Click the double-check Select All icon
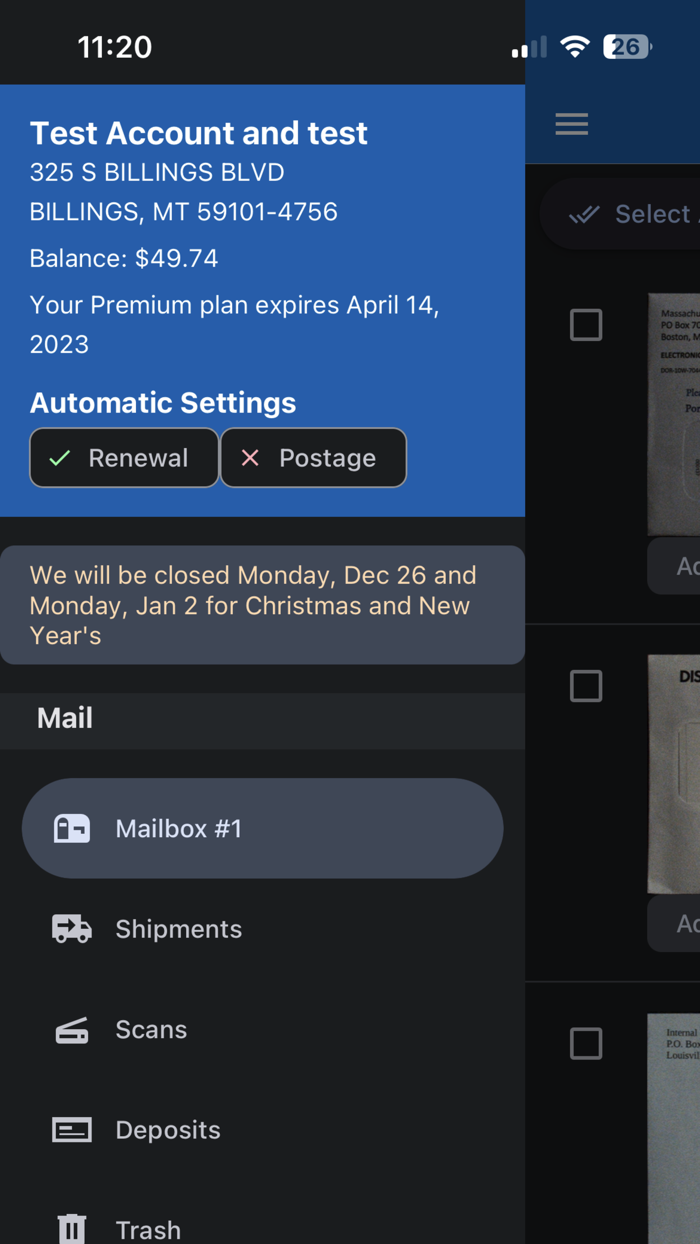 (583, 213)
